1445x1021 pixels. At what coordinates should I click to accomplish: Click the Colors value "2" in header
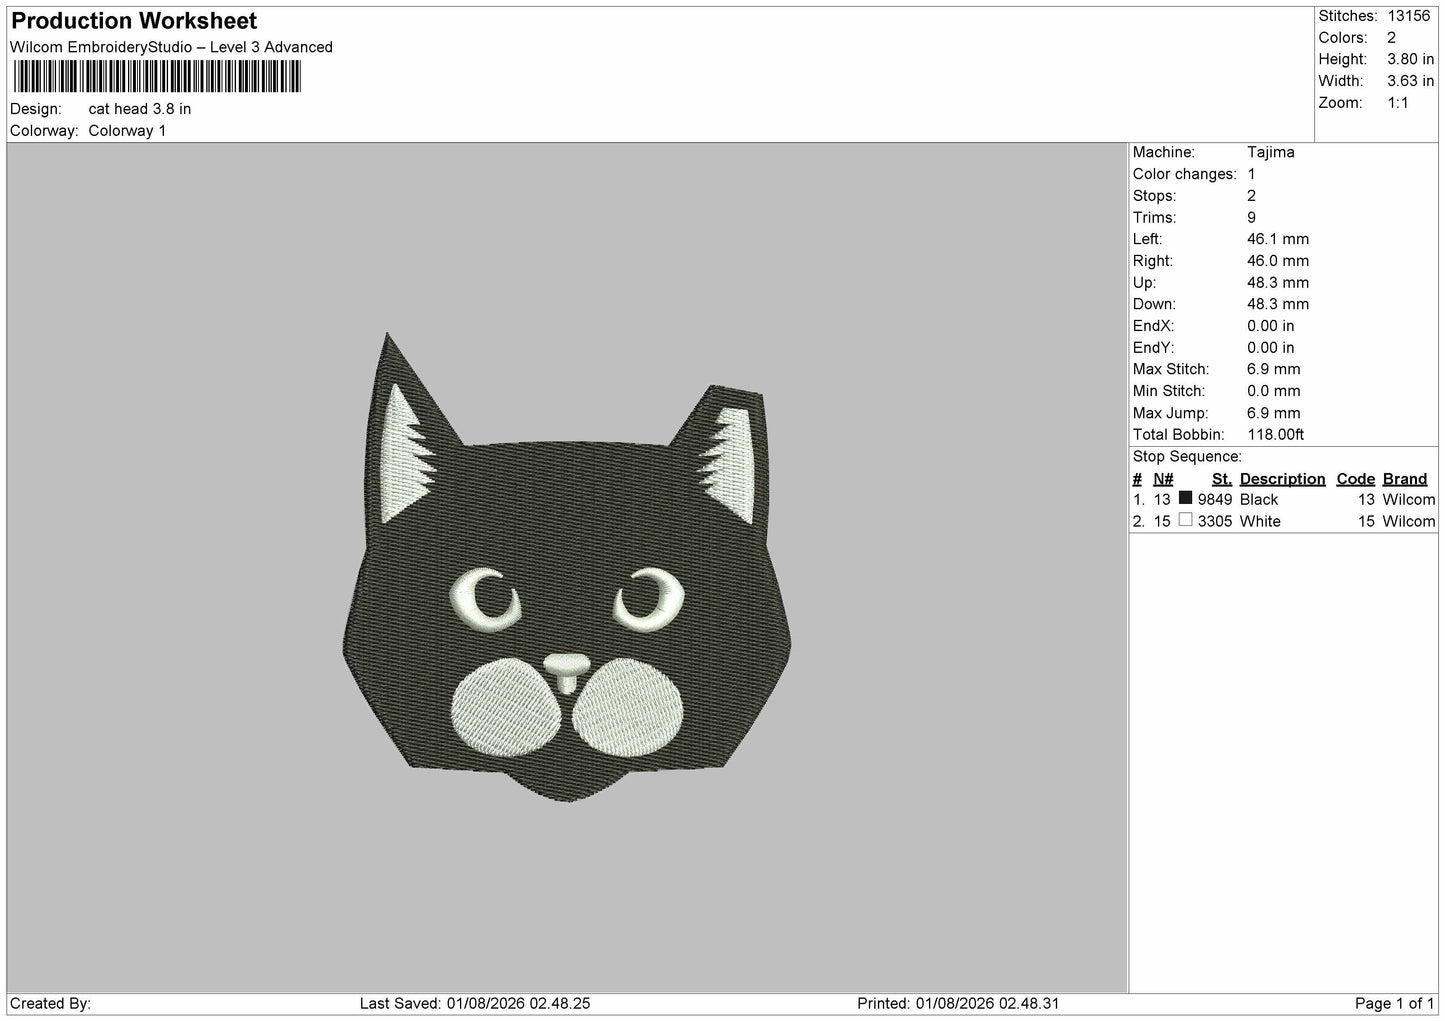pyautogui.click(x=1392, y=38)
